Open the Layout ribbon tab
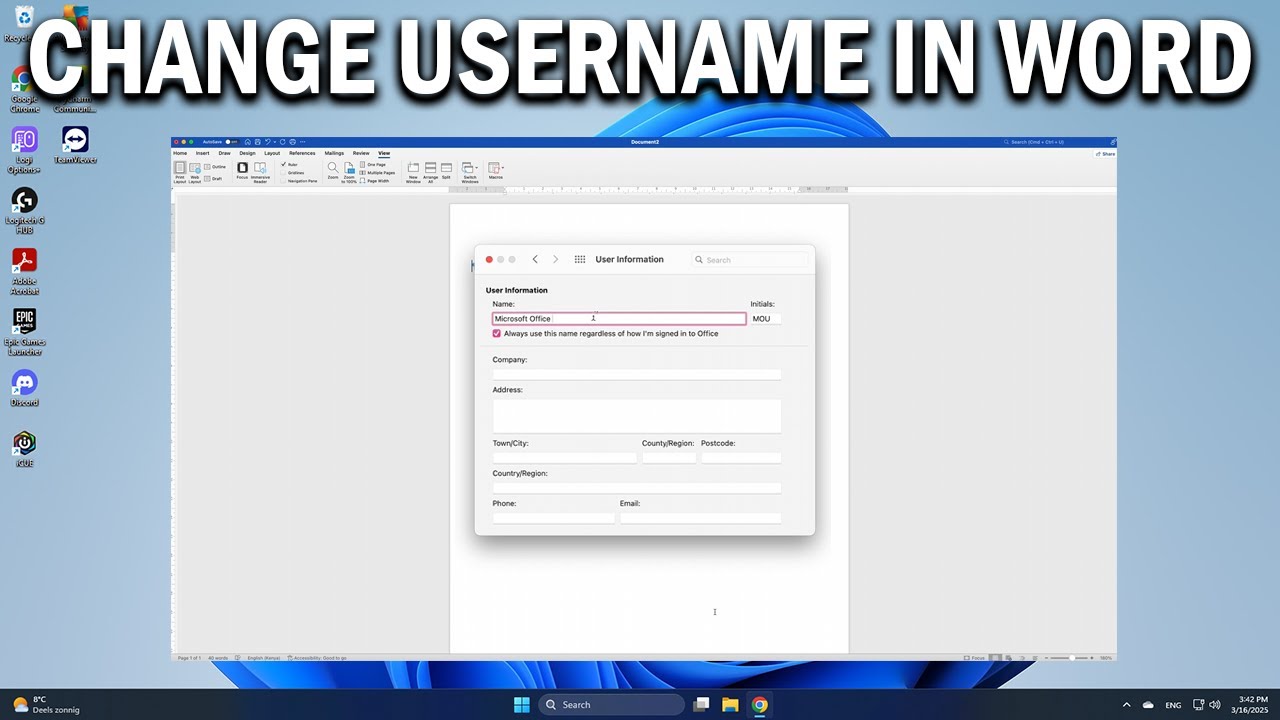 pos(272,153)
